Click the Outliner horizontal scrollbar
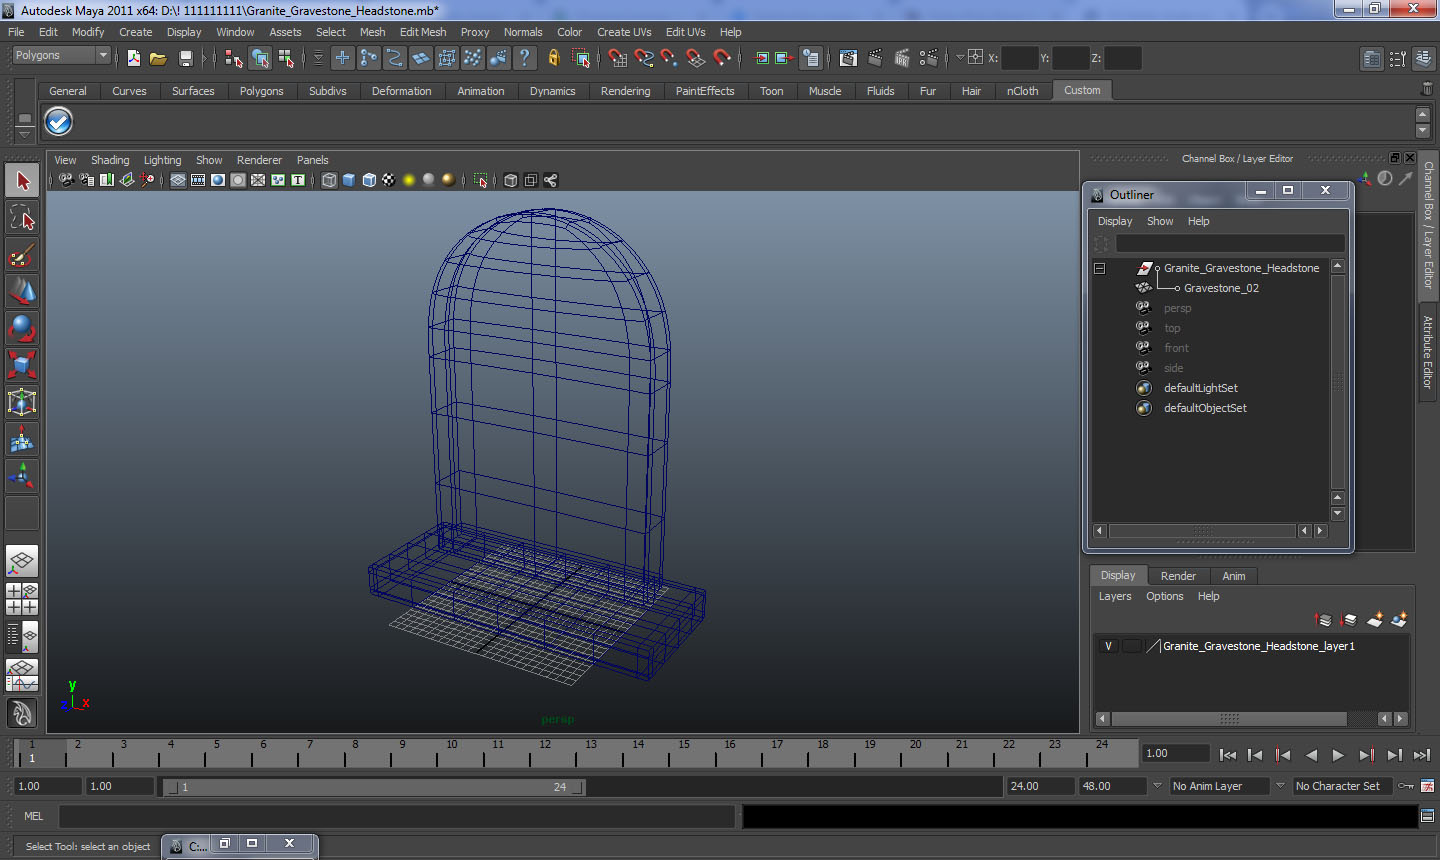 (1203, 531)
